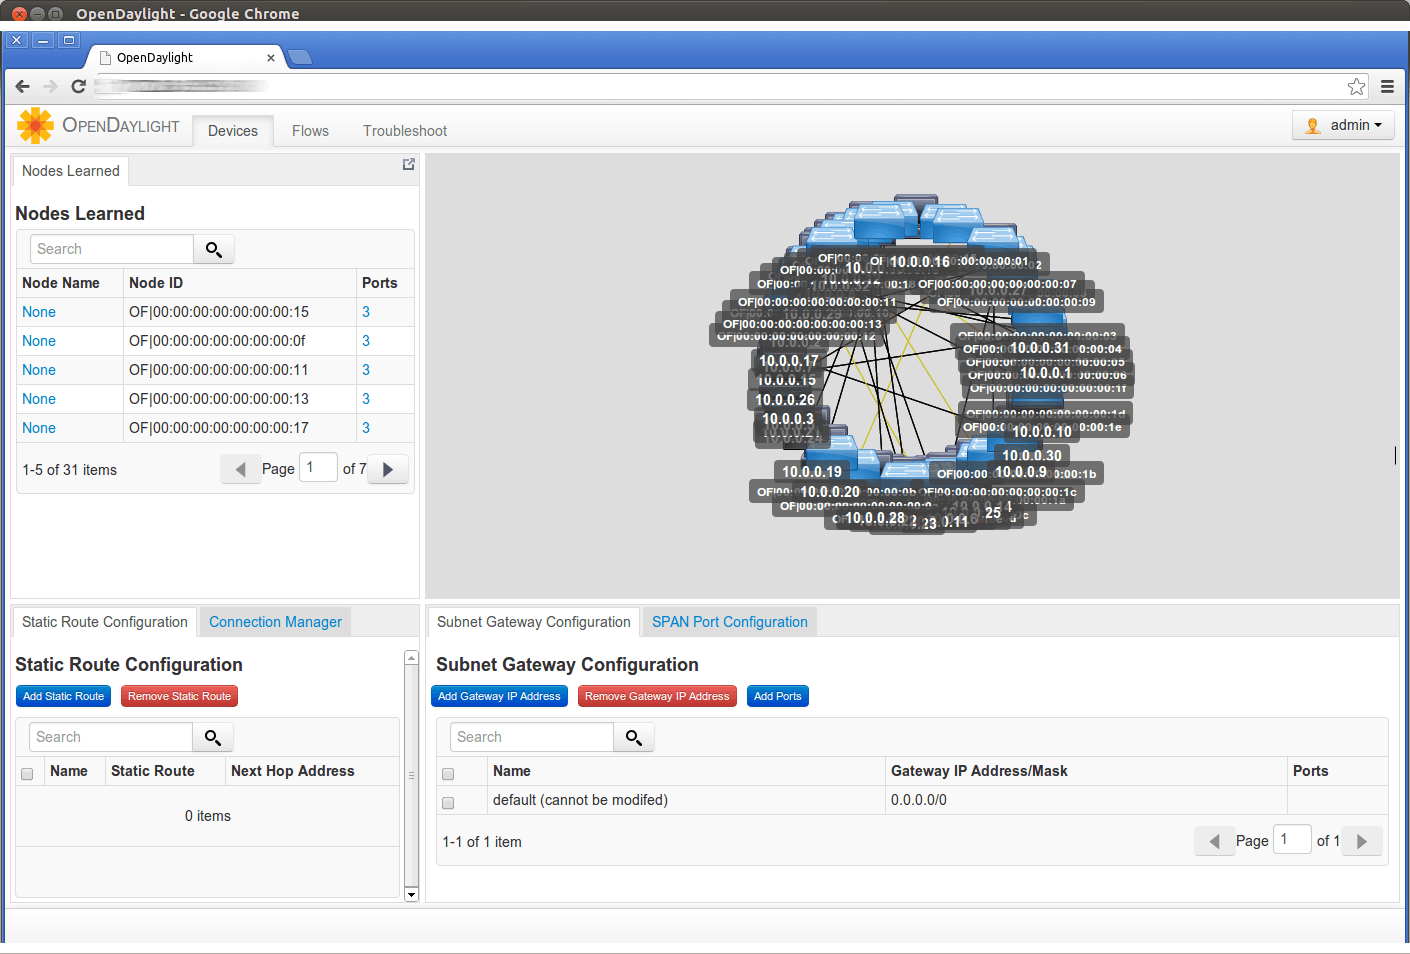Bookmark page with the star icon
Screen dimensions: 1410x954
click(1356, 87)
